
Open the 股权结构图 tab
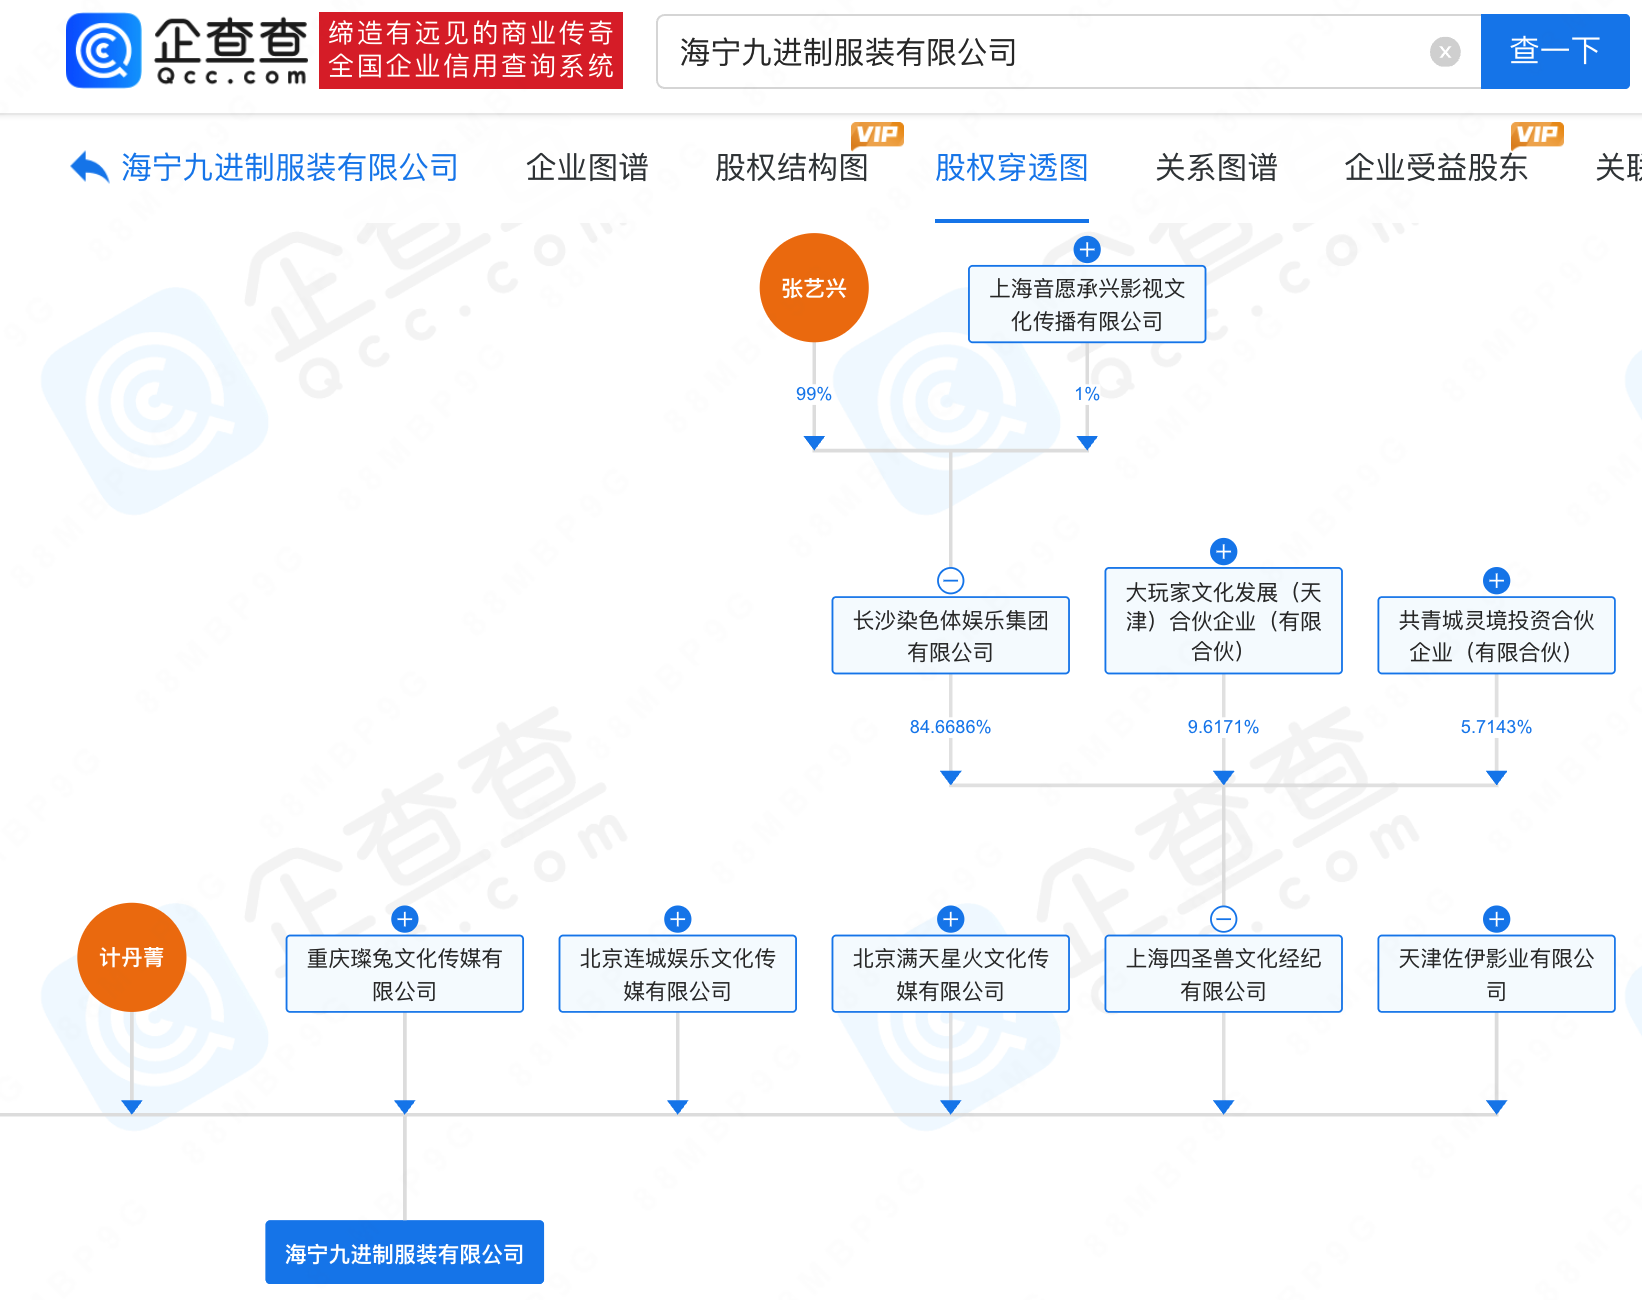coord(791,167)
